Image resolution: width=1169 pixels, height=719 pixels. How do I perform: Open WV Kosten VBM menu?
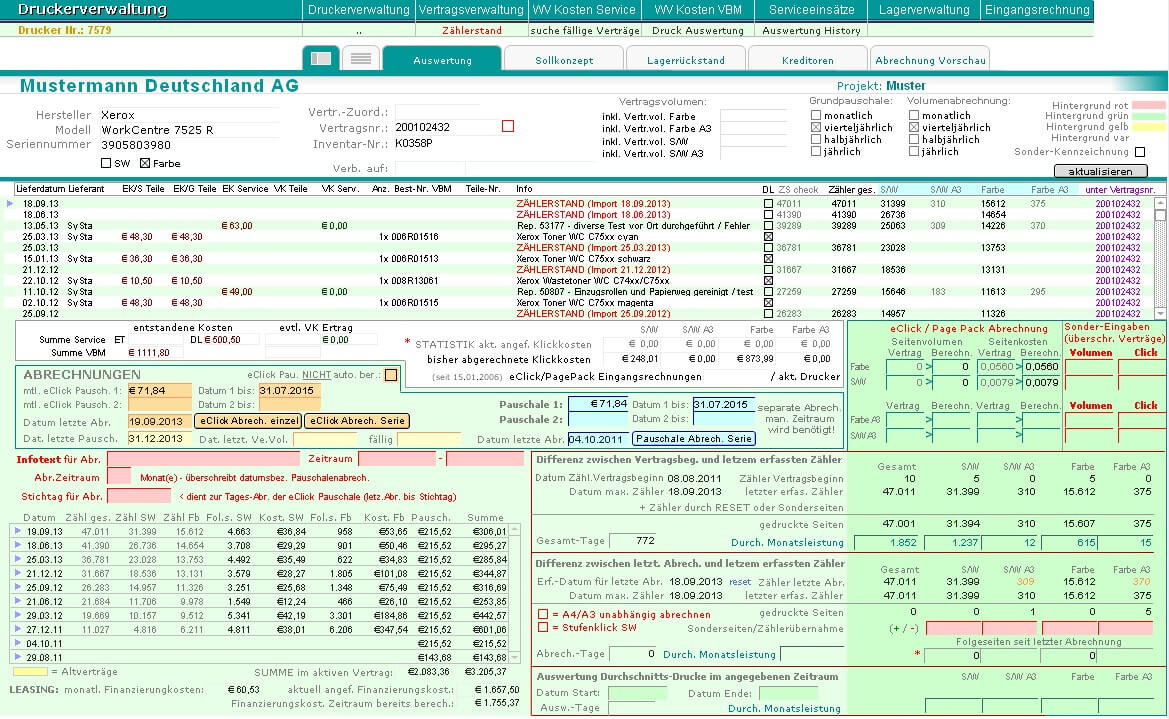point(697,10)
